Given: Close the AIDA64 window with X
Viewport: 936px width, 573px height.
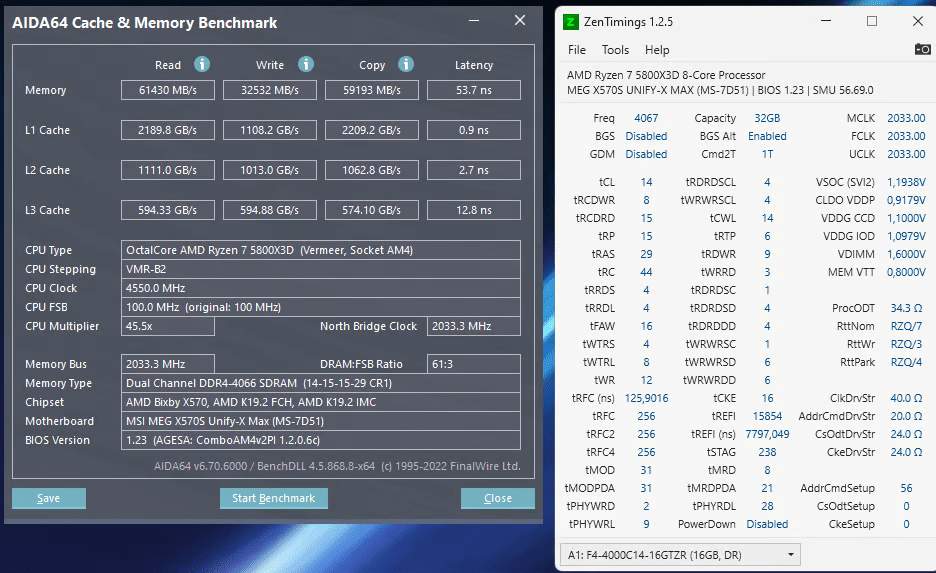Looking at the screenshot, I should coord(520,21).
